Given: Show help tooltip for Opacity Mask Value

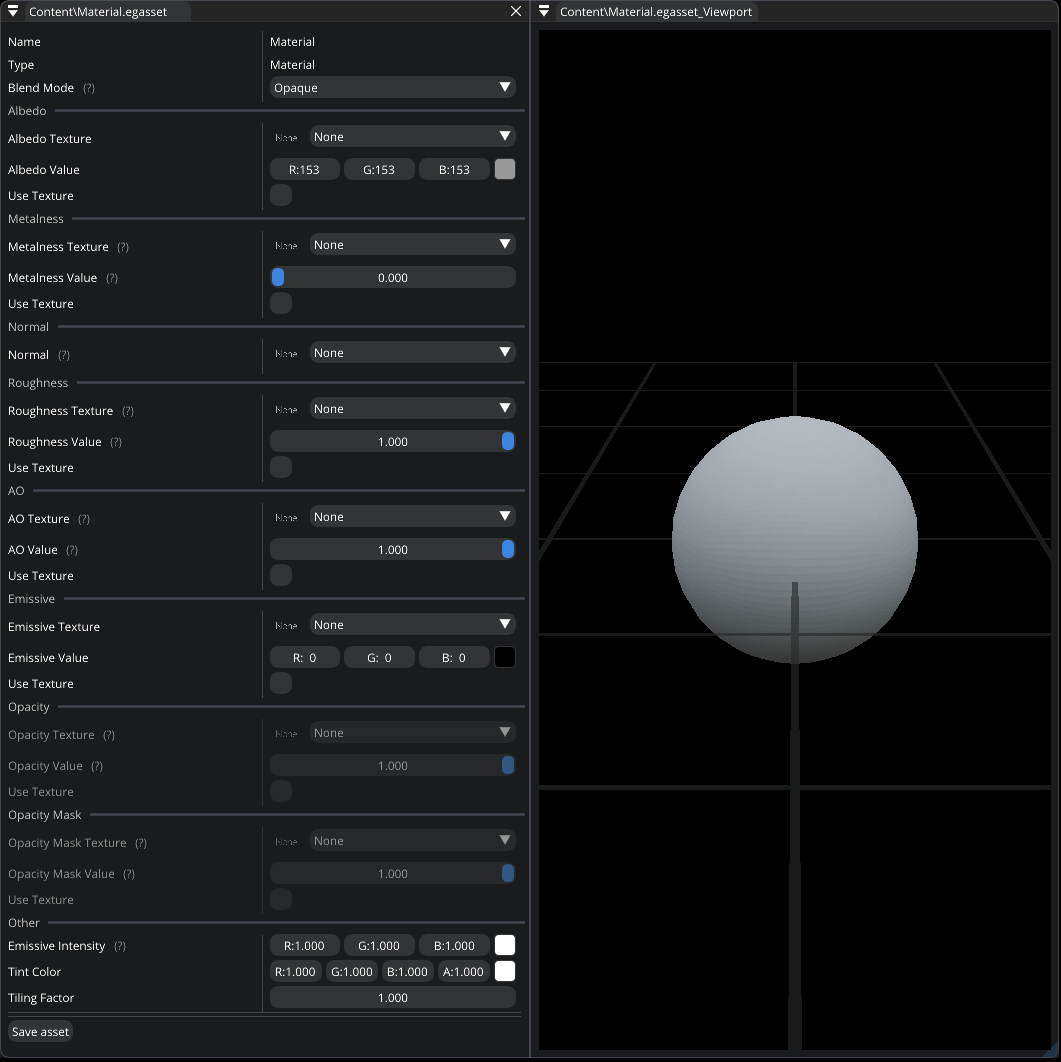Looking at the screenshot, I should point(129,874).
